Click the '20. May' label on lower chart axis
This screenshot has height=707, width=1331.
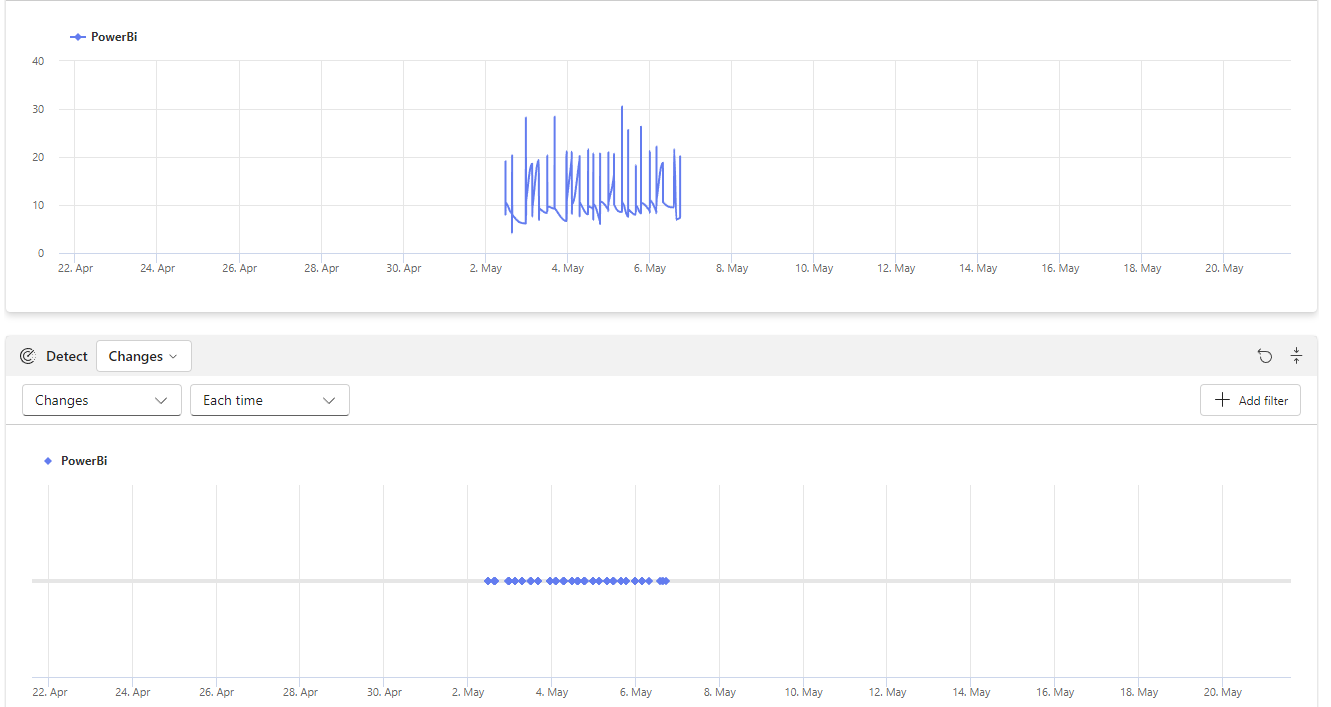click(x=1225, y=692)
